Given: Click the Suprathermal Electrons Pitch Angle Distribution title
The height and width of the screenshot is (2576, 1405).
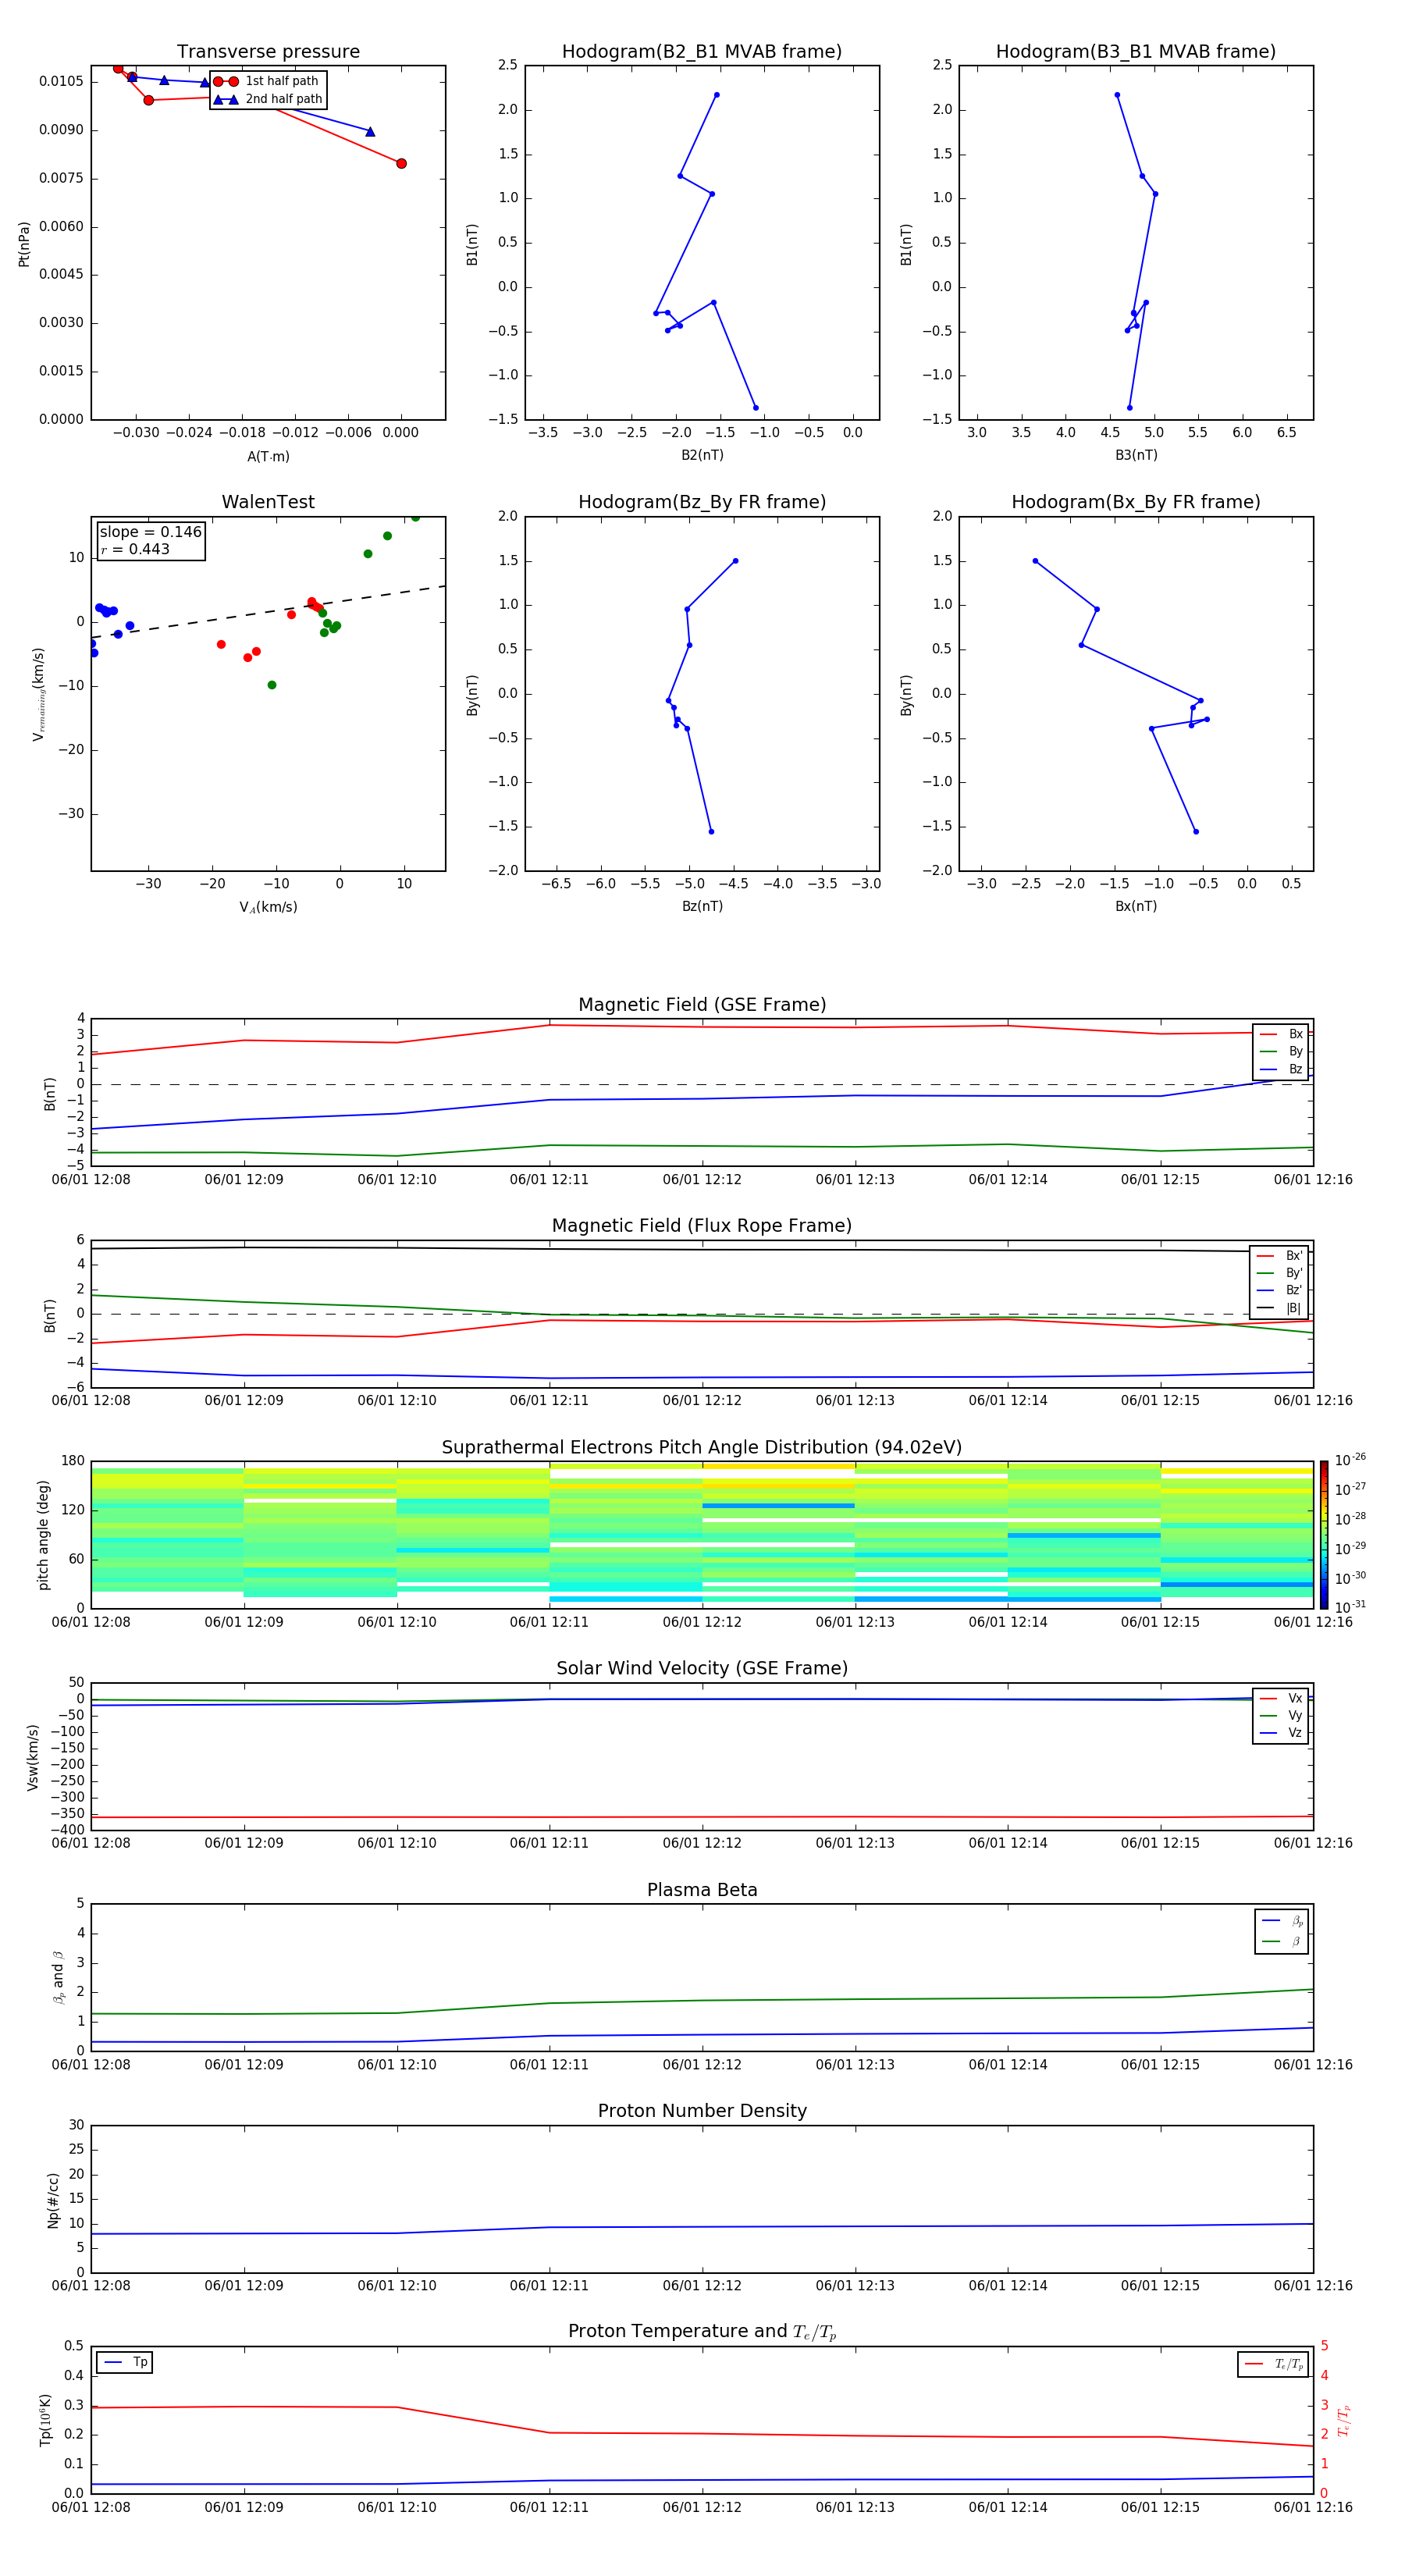Looking at the screenshot, I should (702, 1448).
